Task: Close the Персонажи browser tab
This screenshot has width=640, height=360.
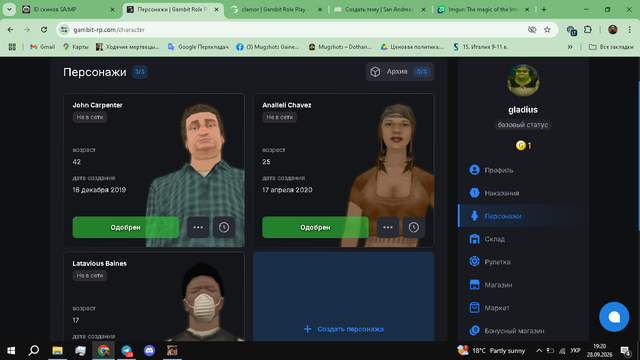Action: (x=216, y=9)
